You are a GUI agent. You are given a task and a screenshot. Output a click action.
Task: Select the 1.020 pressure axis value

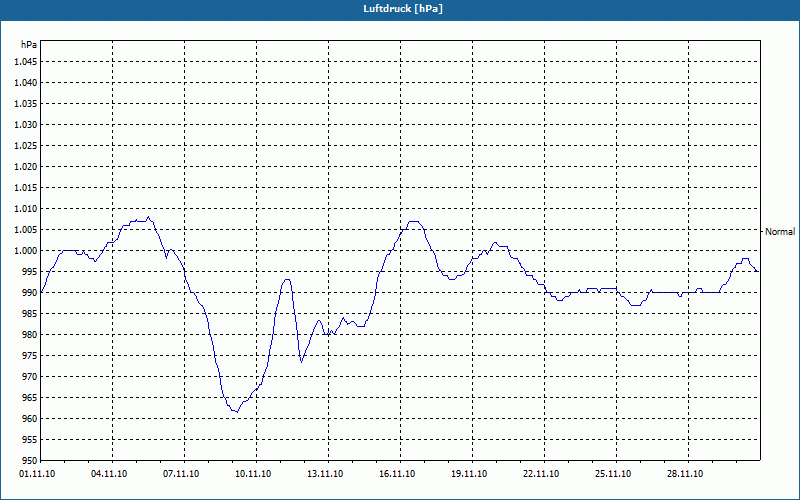point(26,167)
